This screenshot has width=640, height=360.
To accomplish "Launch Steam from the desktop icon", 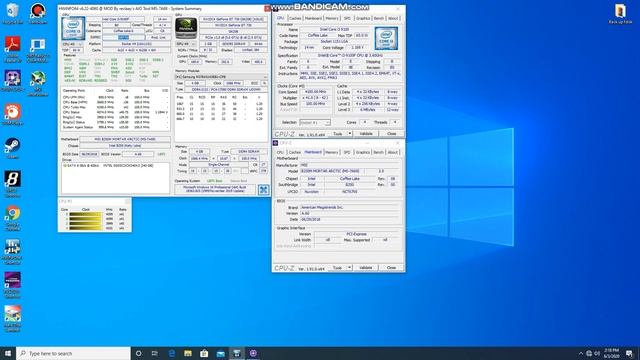I will [x=12, y=148].
